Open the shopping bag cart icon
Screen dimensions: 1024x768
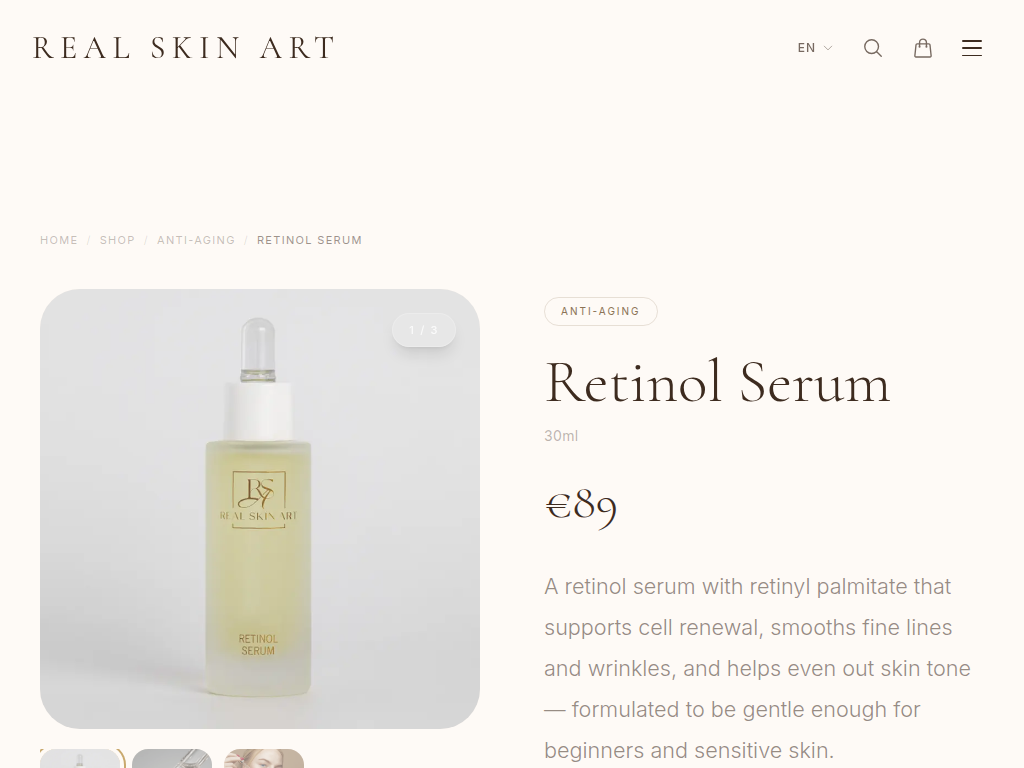point(923,48)
